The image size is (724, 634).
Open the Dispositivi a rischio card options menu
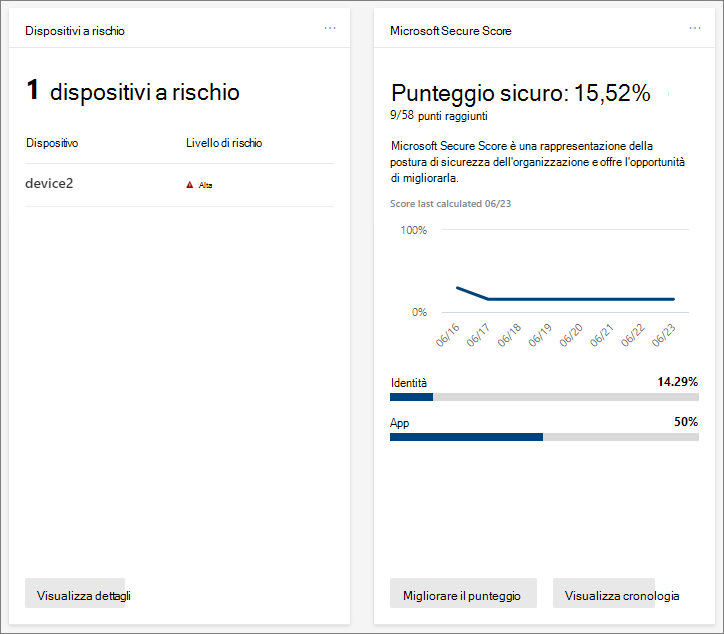coord(330,28)
